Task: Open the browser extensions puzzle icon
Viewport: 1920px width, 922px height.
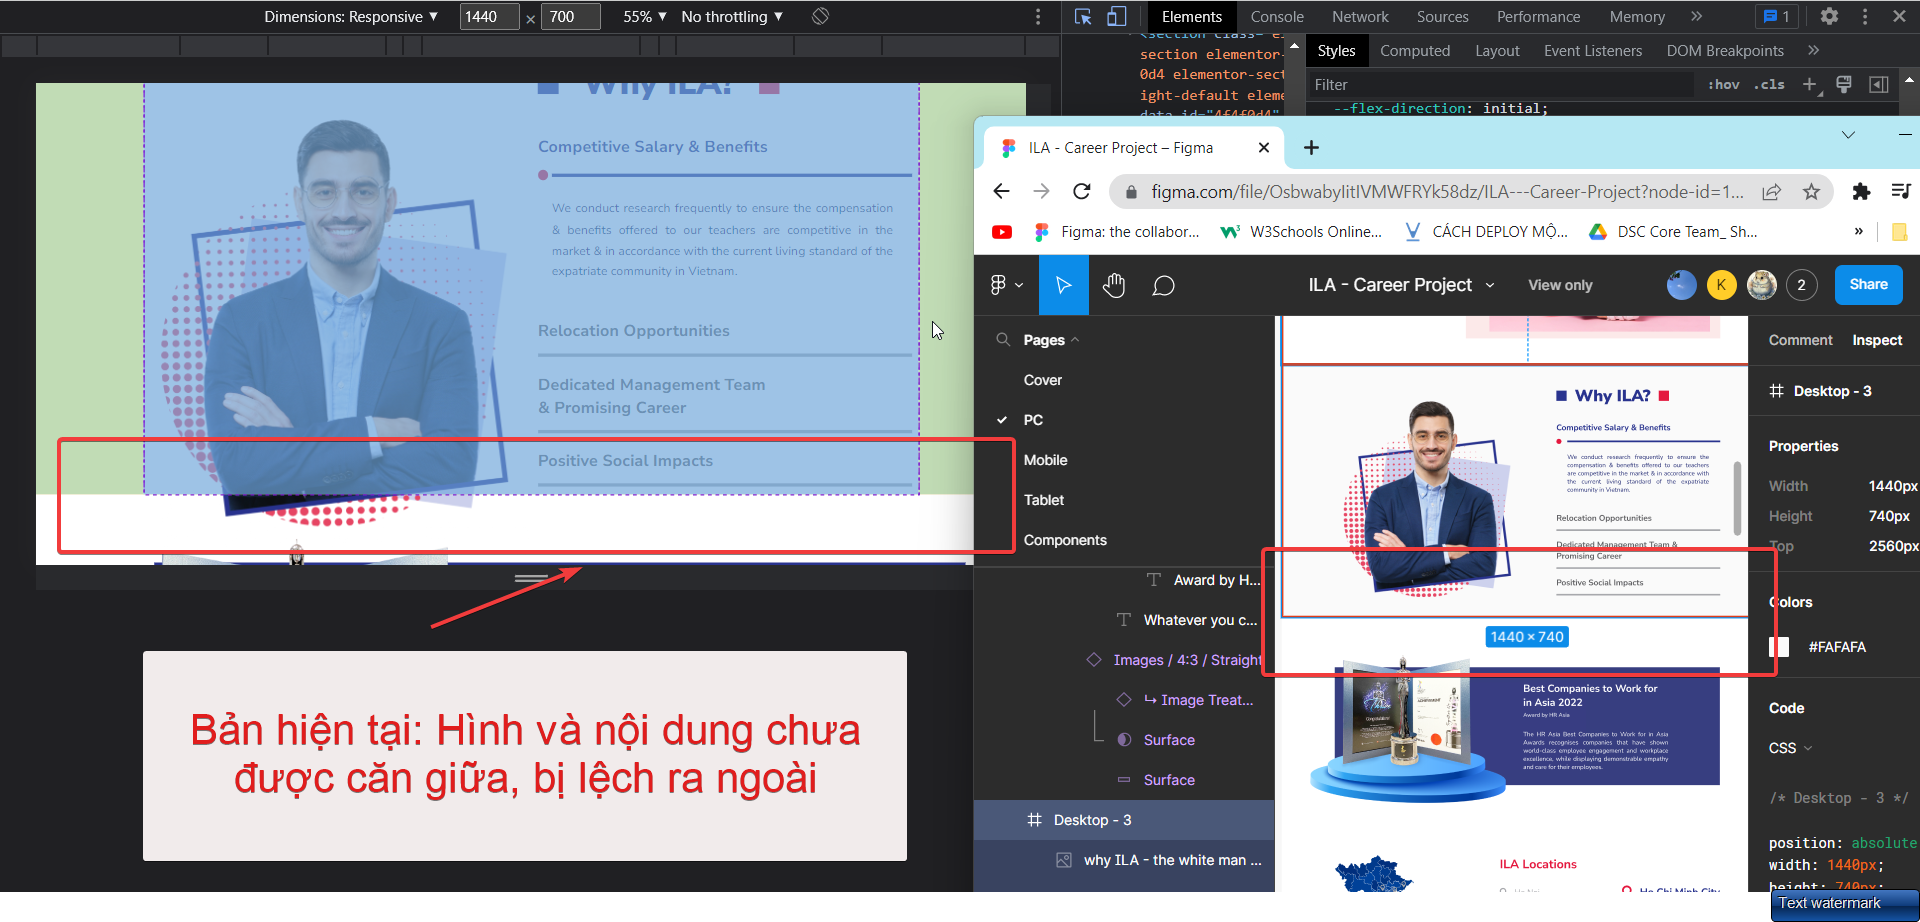Action: [1861, 191]
